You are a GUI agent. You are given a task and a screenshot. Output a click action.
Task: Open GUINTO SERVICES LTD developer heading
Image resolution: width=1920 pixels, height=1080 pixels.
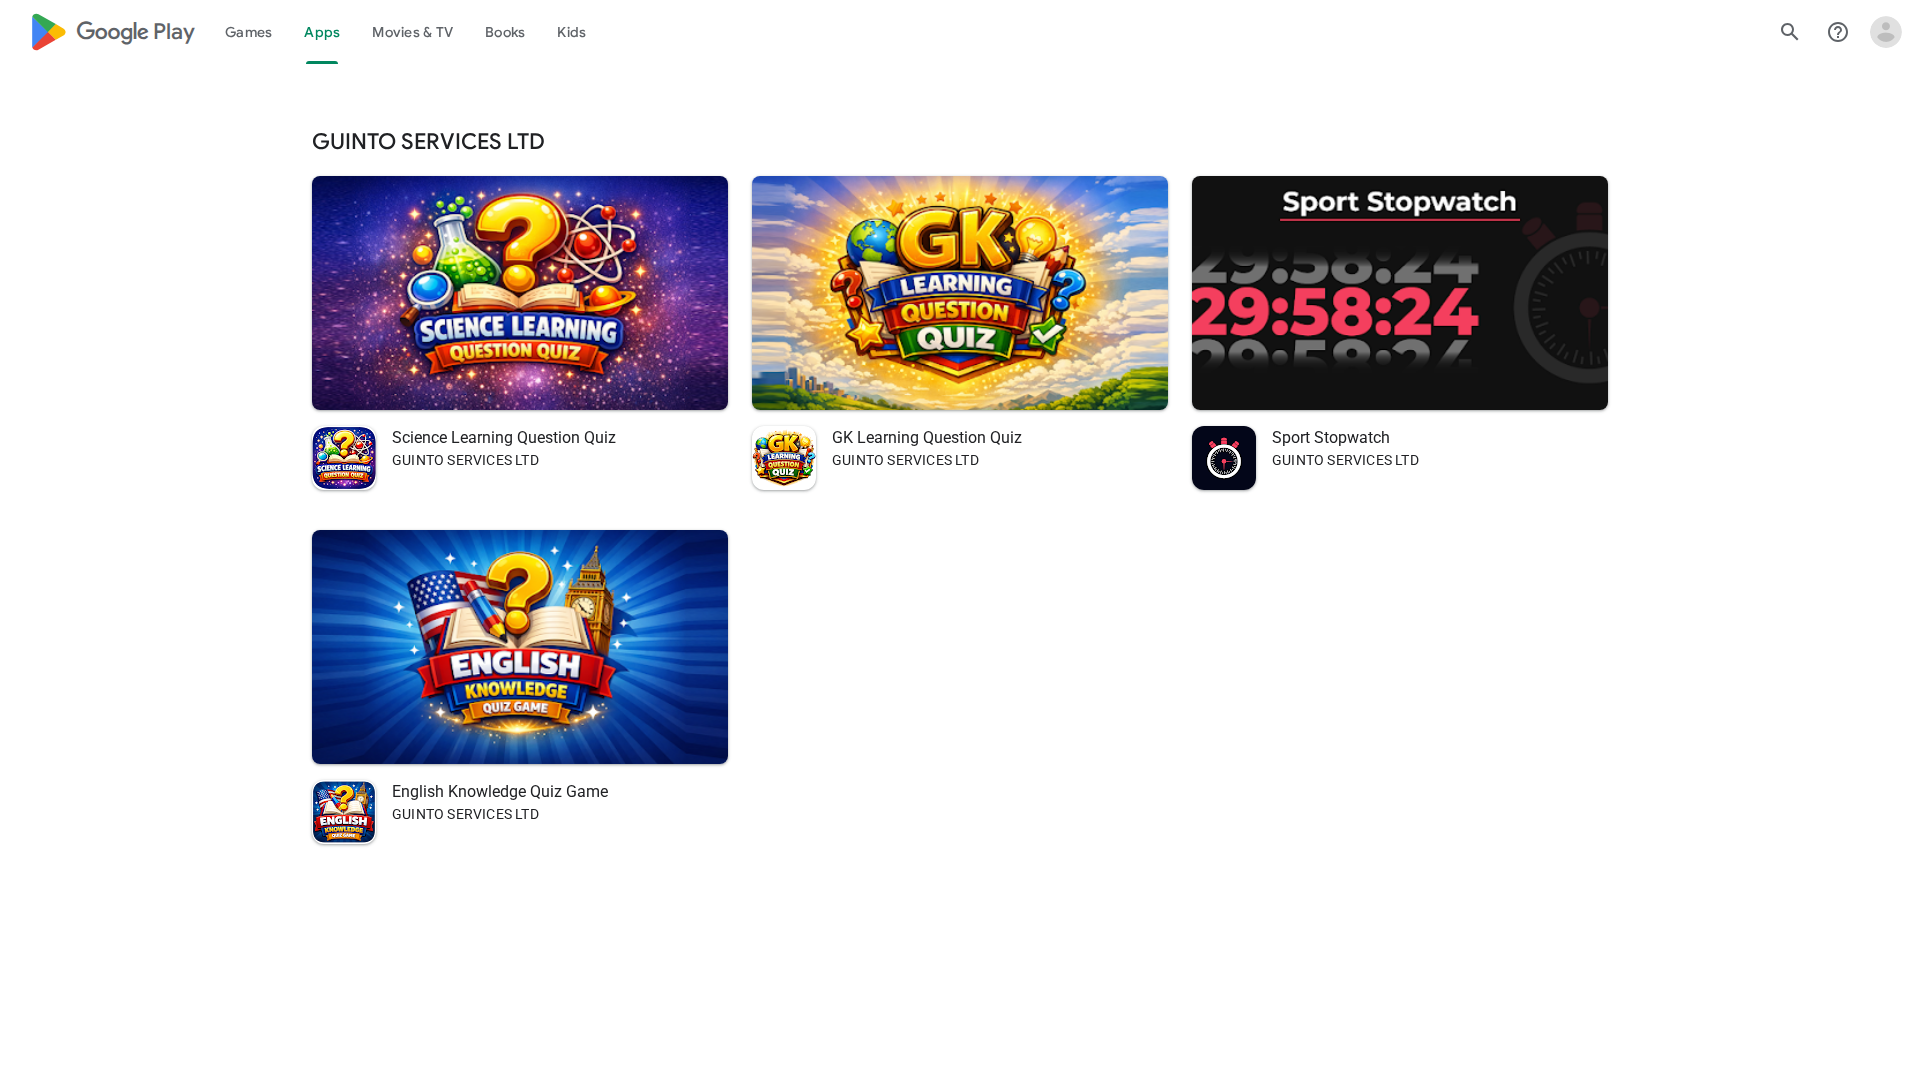[x=428, y=141]
